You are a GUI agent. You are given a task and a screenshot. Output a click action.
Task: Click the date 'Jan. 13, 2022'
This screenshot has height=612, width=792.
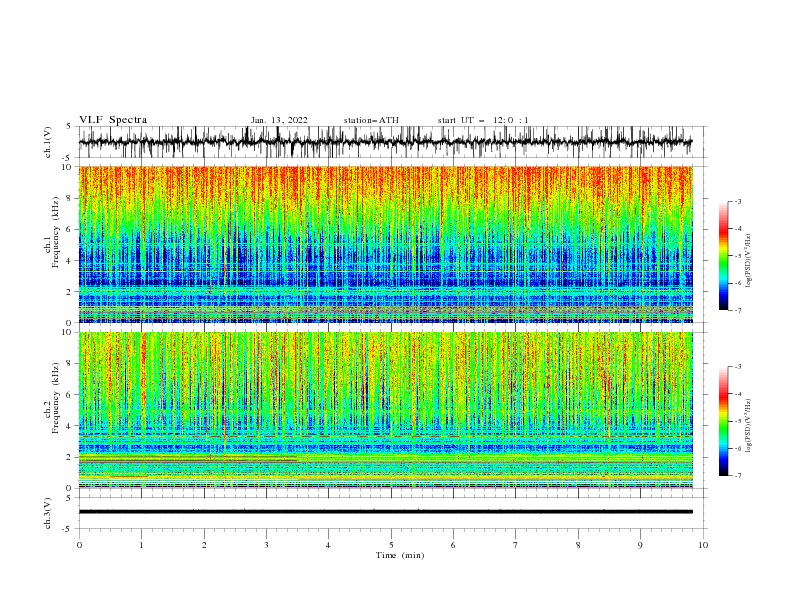[279, 120]
